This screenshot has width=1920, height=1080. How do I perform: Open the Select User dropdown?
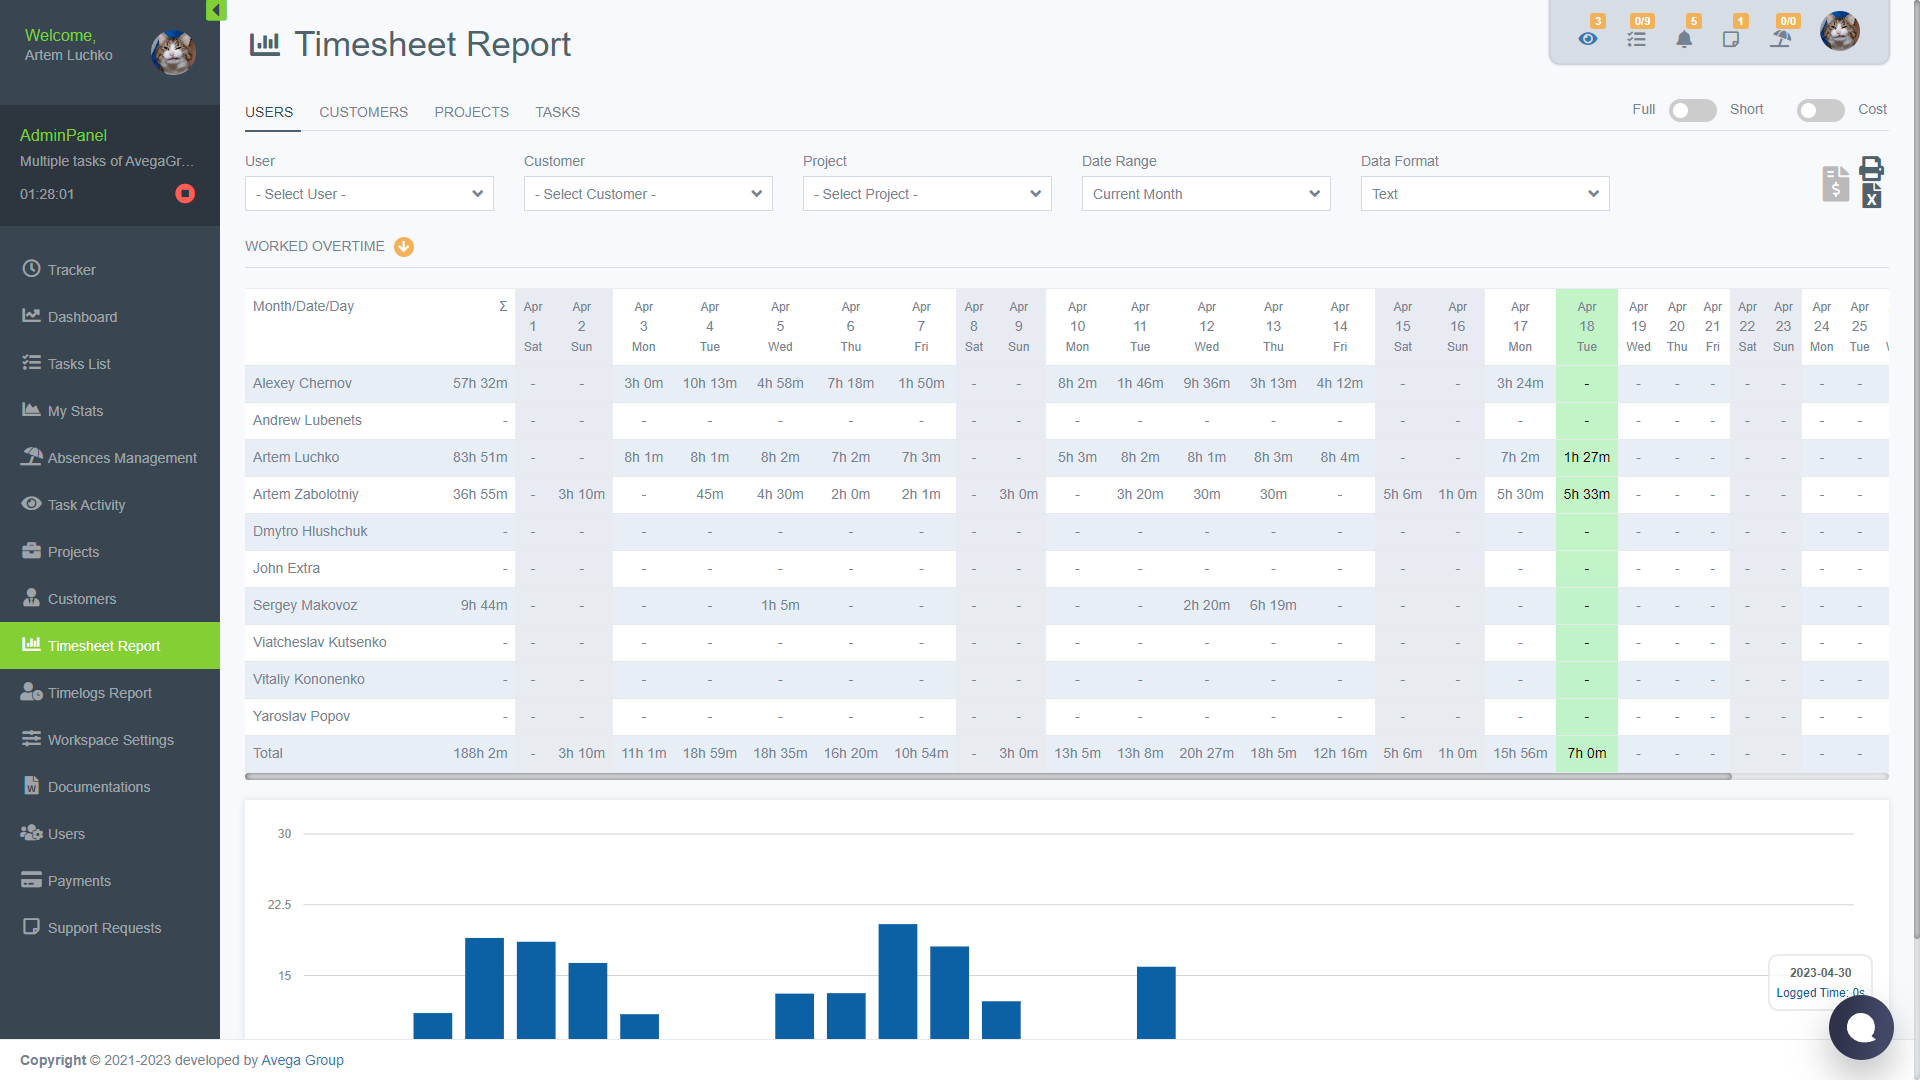369,194
